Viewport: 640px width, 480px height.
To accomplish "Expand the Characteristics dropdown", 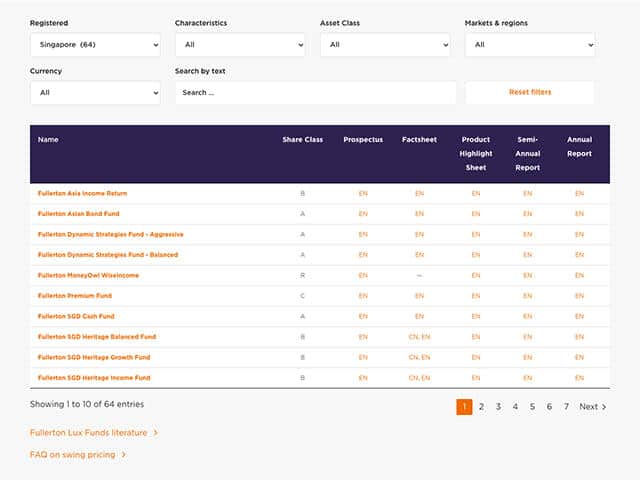I will (x=240, y=44).
